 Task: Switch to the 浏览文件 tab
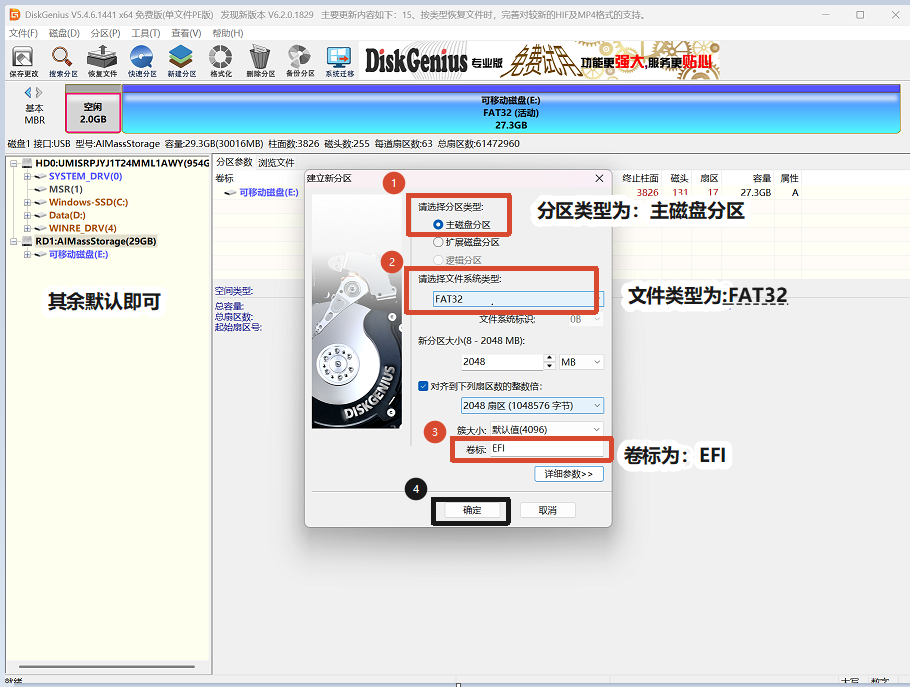click(276, 162)
